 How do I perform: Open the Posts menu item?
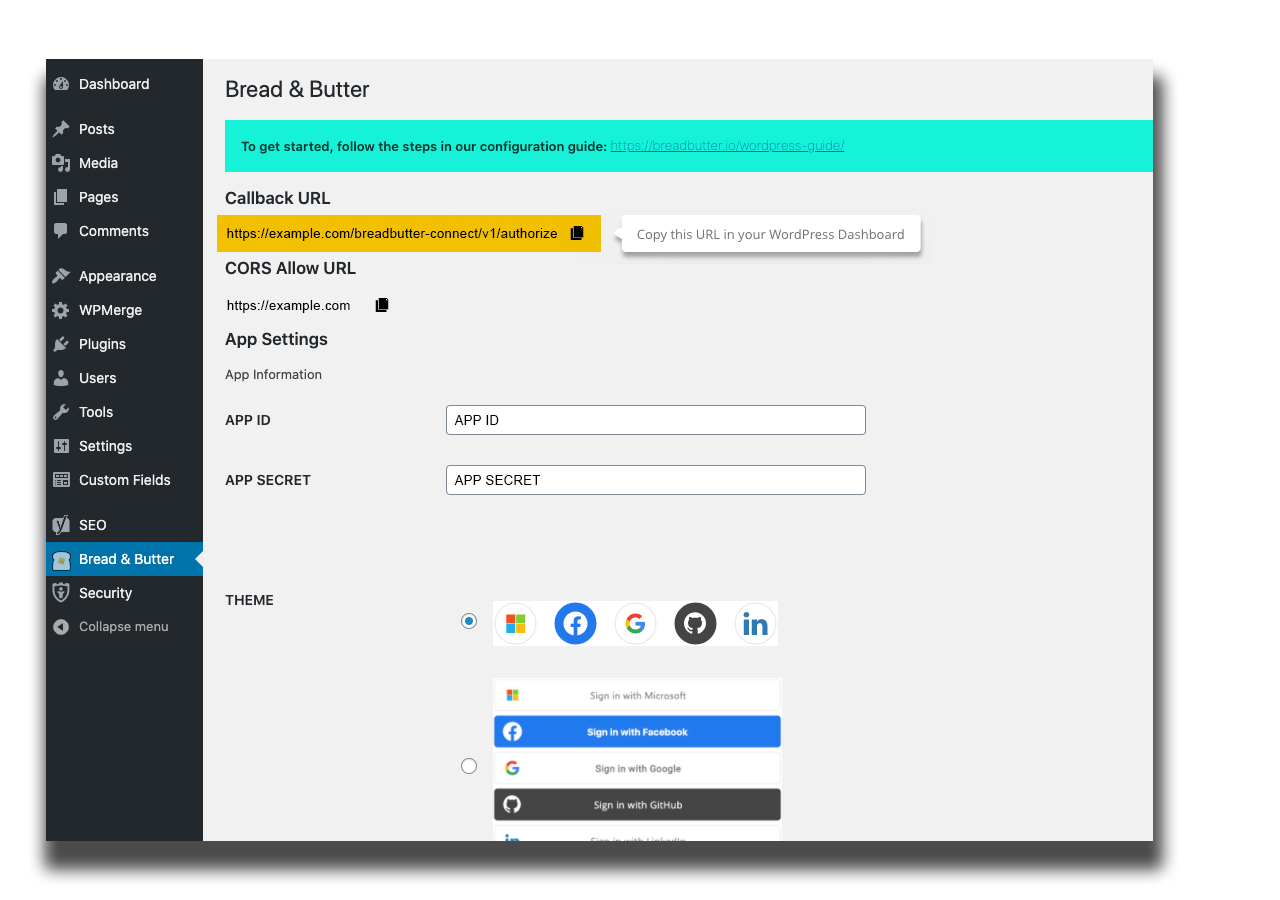coord(124,129)
